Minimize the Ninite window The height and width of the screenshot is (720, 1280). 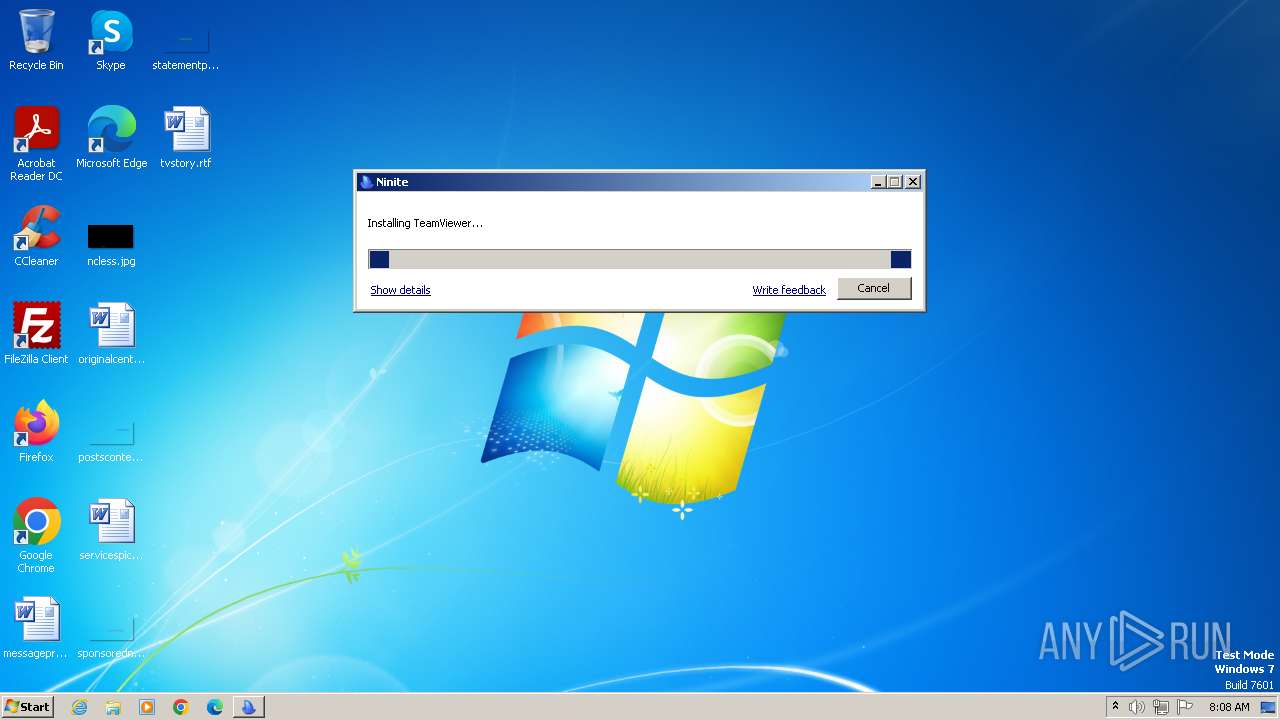[878, 182]
